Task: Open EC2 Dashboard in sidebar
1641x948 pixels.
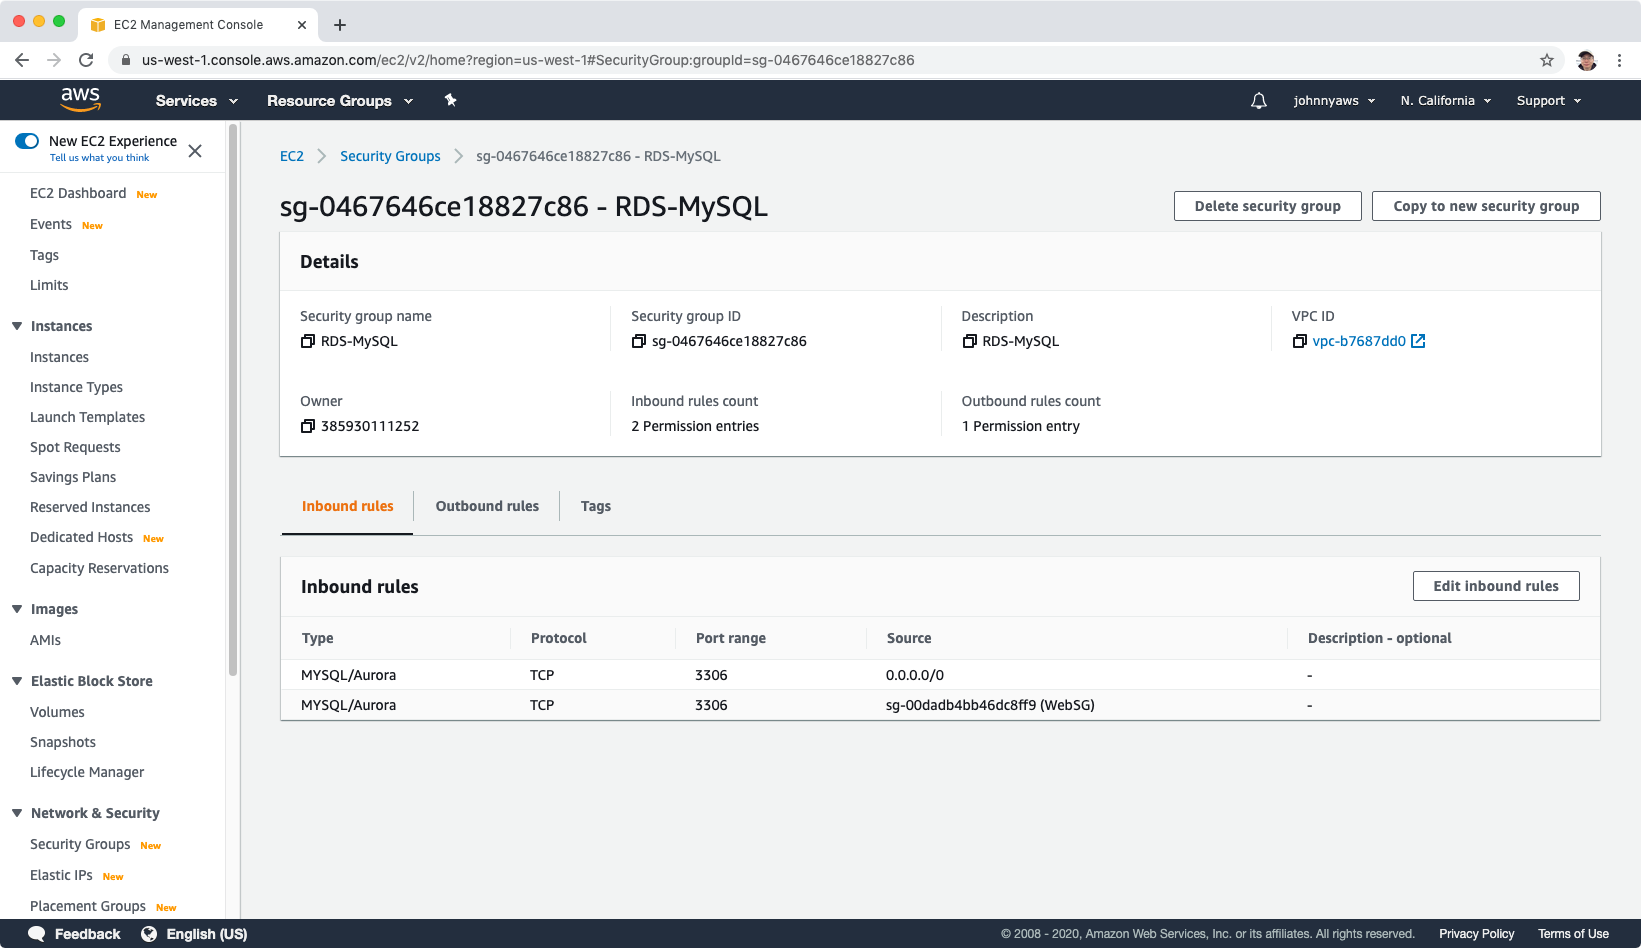Action: (x=78, y=193)
